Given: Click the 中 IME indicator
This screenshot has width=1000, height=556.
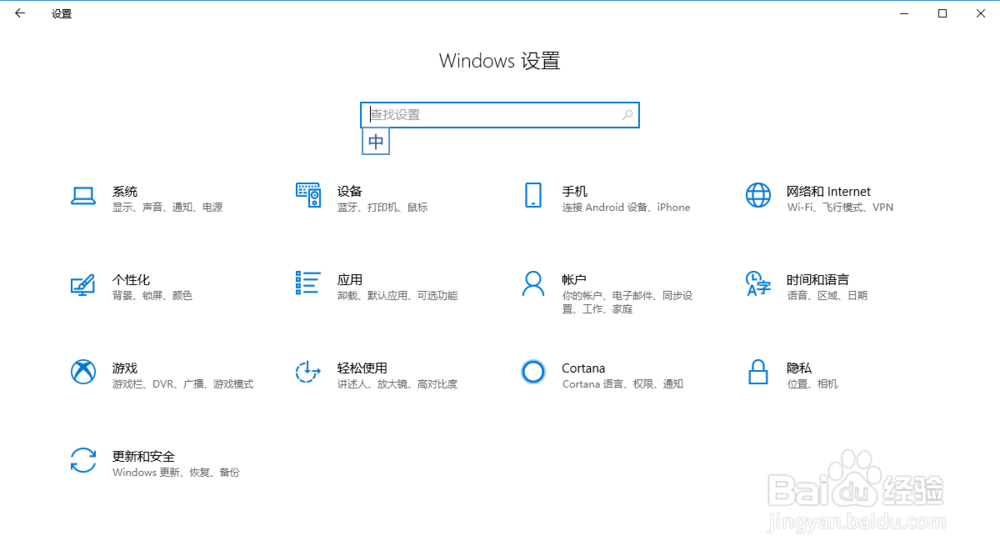Looking at the screenshot, I should click(376, 142).
